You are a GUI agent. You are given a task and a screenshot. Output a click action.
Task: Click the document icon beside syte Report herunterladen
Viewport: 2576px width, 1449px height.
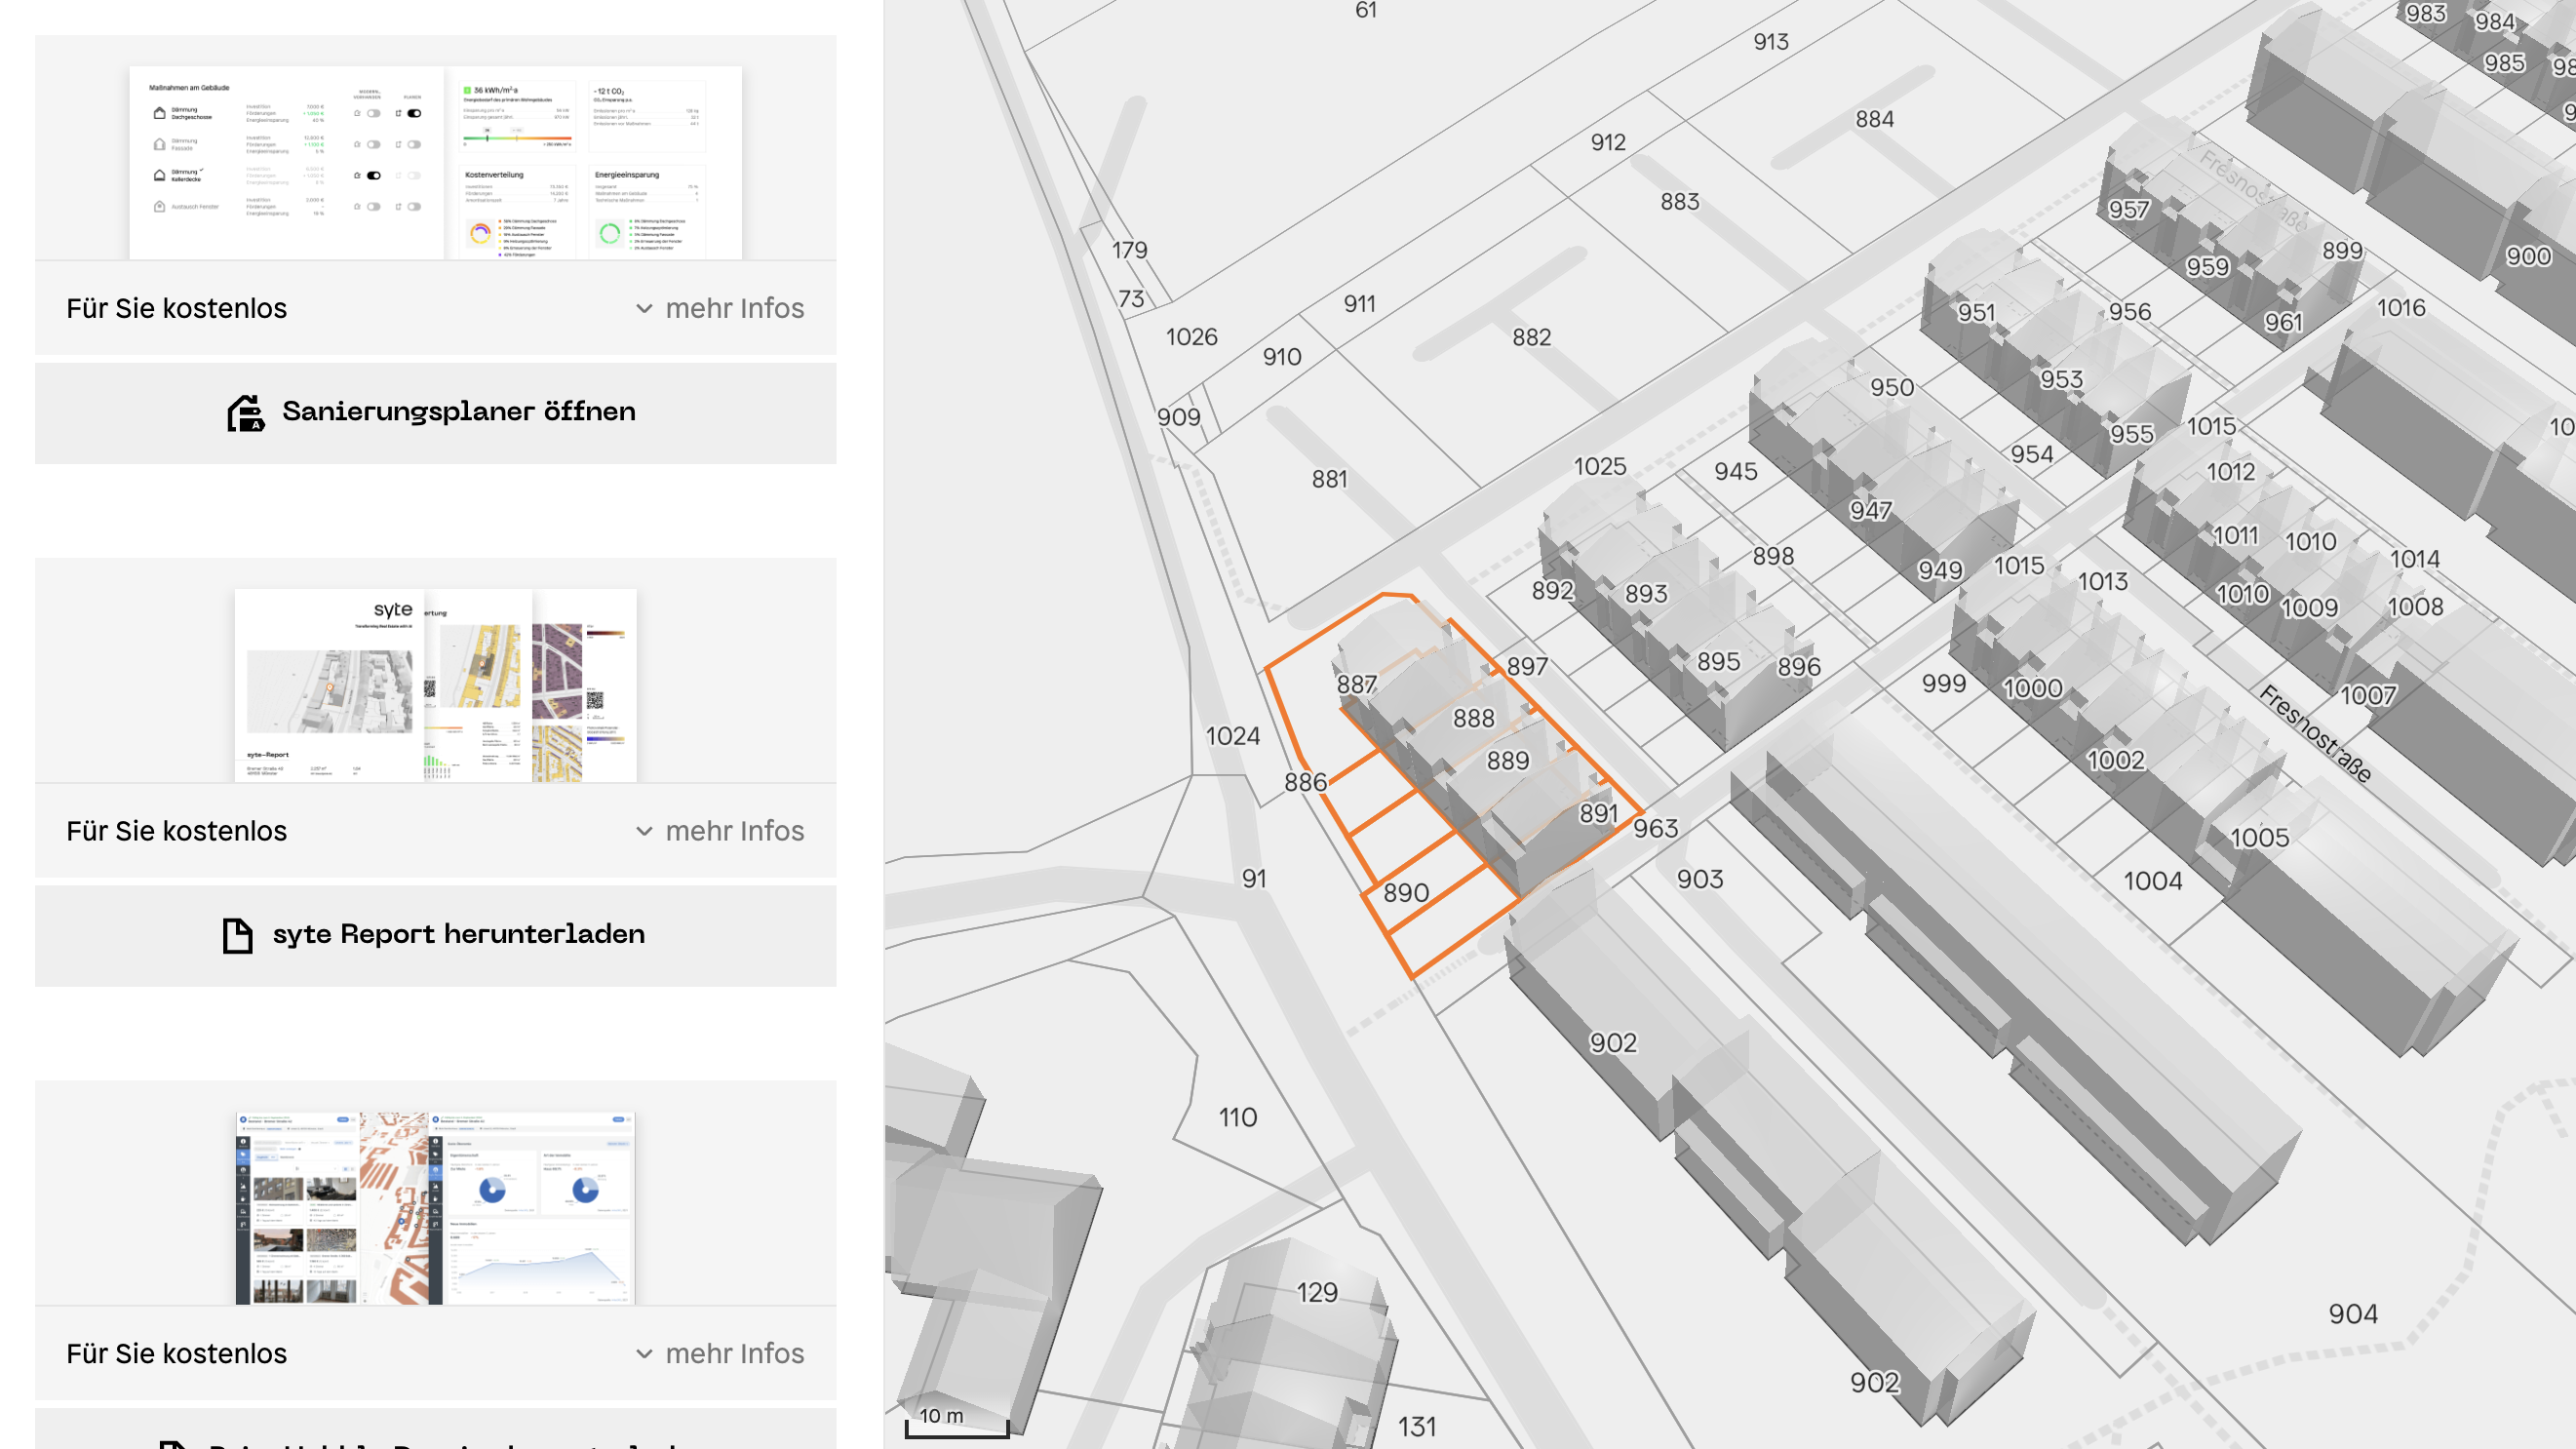pyautogui.click(x=237, y=935)
